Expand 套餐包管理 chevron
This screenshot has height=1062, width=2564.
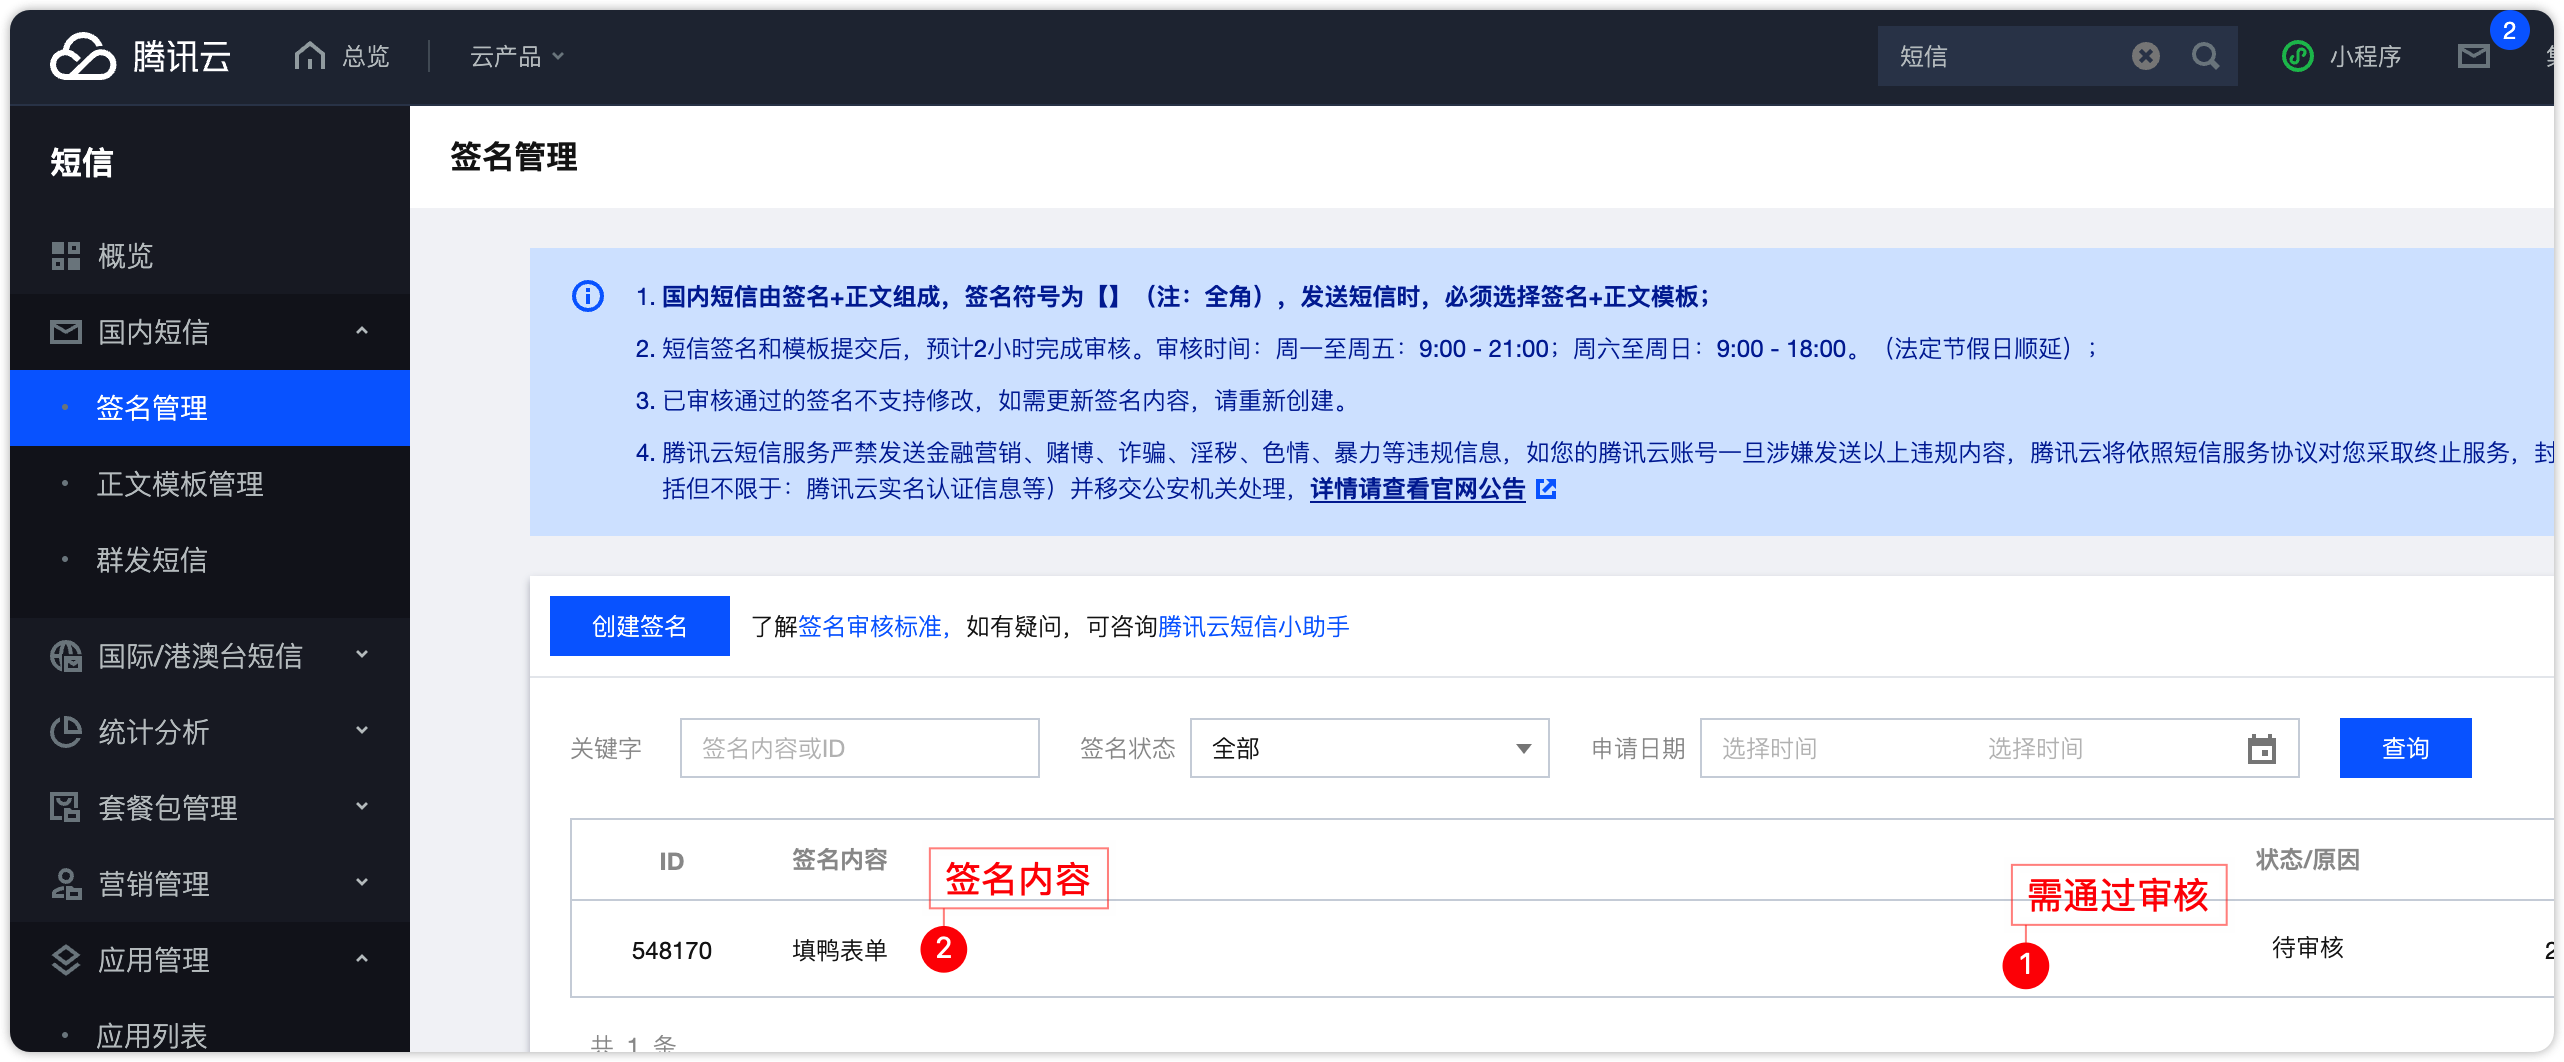point(362,807)
